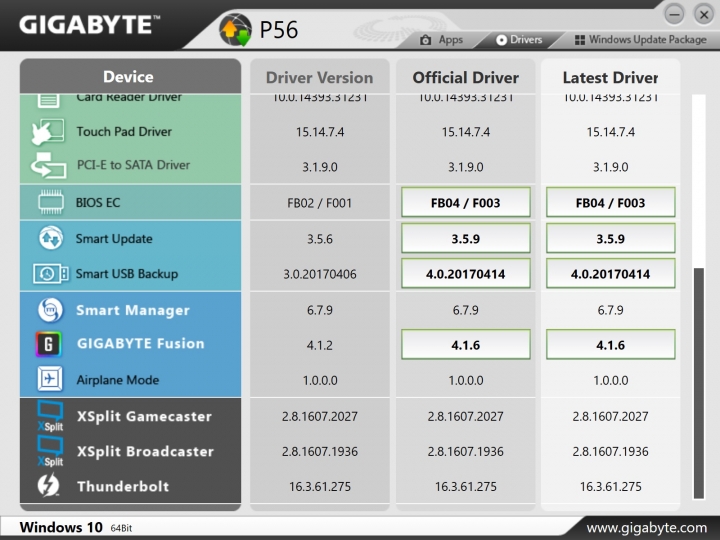
Task: Install Latest Driver FB04 / F003 for BIOS EC
Action: (610, 202)
